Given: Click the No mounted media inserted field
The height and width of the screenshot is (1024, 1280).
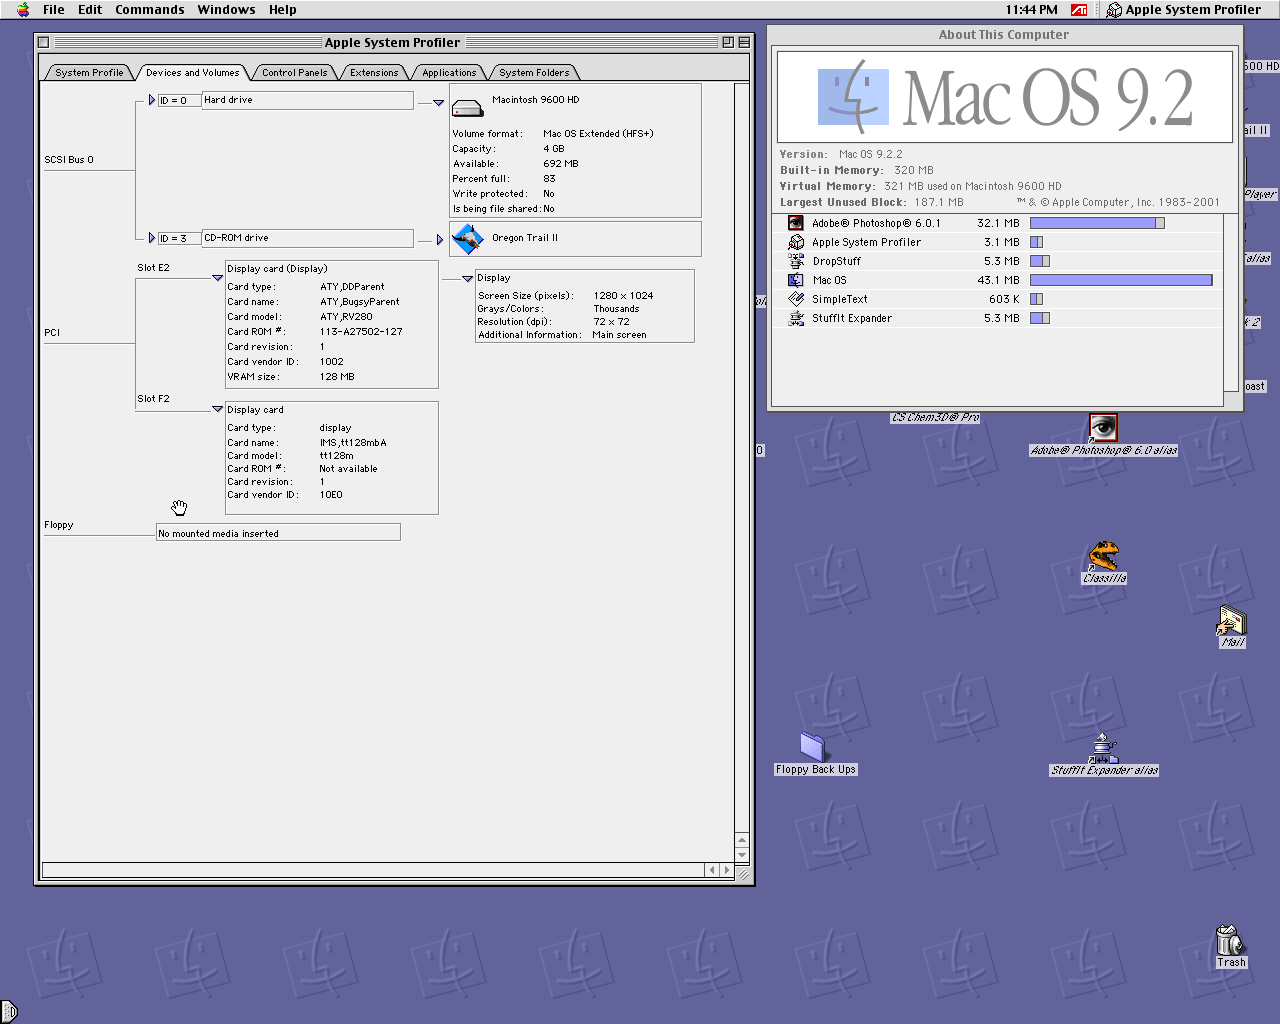Looking at the screenshot, I should pyautogui.click(x=278, y=533).
